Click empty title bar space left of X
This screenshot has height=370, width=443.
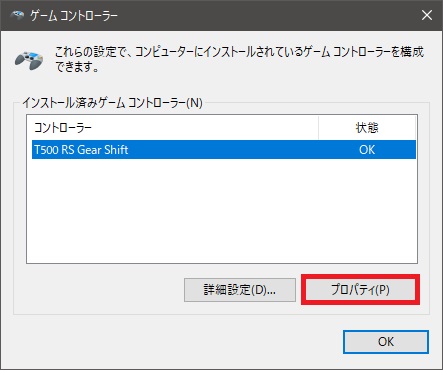pyautogui.click(x=267, y=15)
